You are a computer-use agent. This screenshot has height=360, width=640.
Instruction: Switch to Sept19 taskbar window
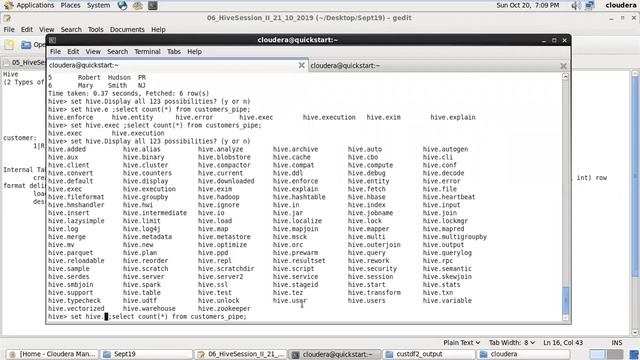tap(147, 354)
